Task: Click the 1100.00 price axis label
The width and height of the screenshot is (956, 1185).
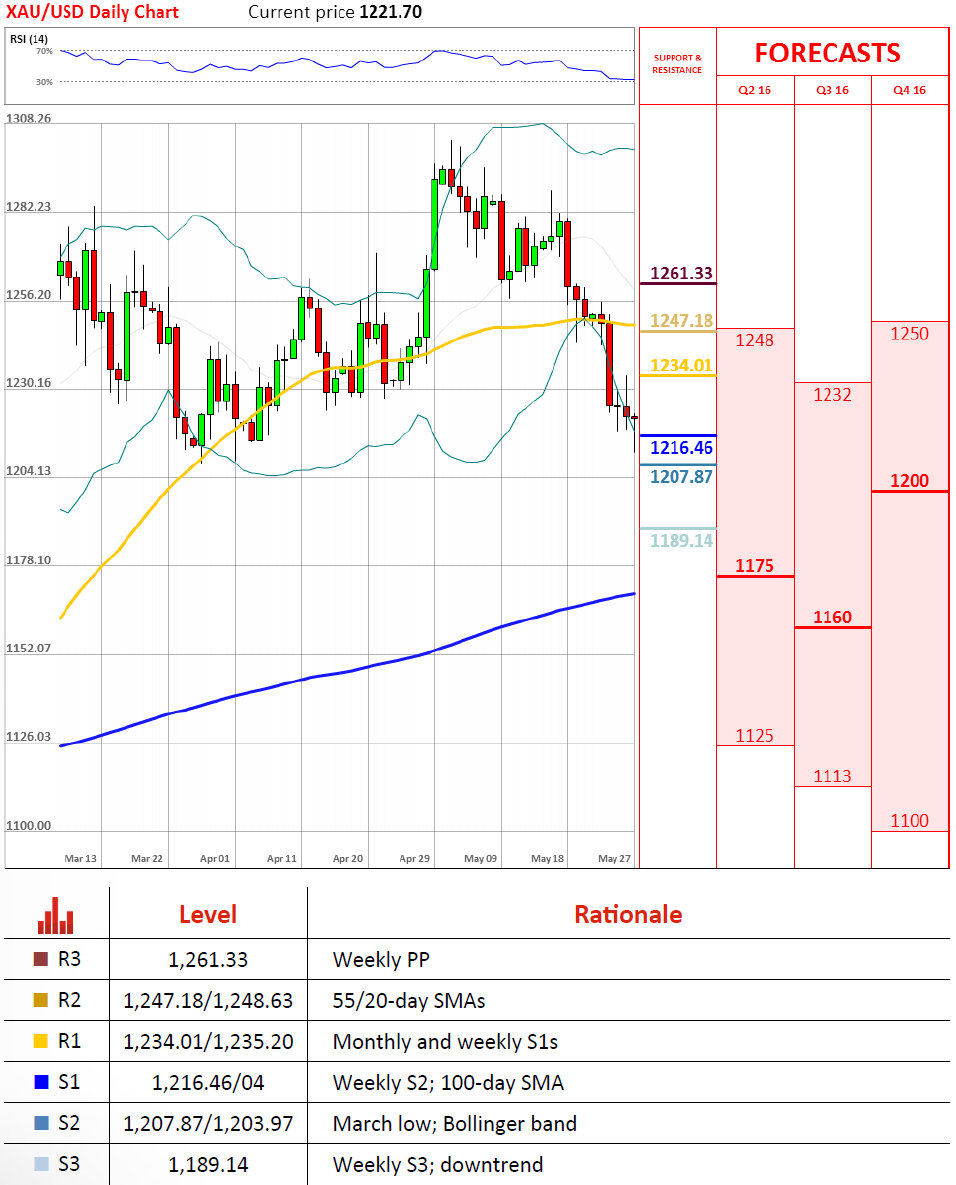Action: (x=28, y=826)
